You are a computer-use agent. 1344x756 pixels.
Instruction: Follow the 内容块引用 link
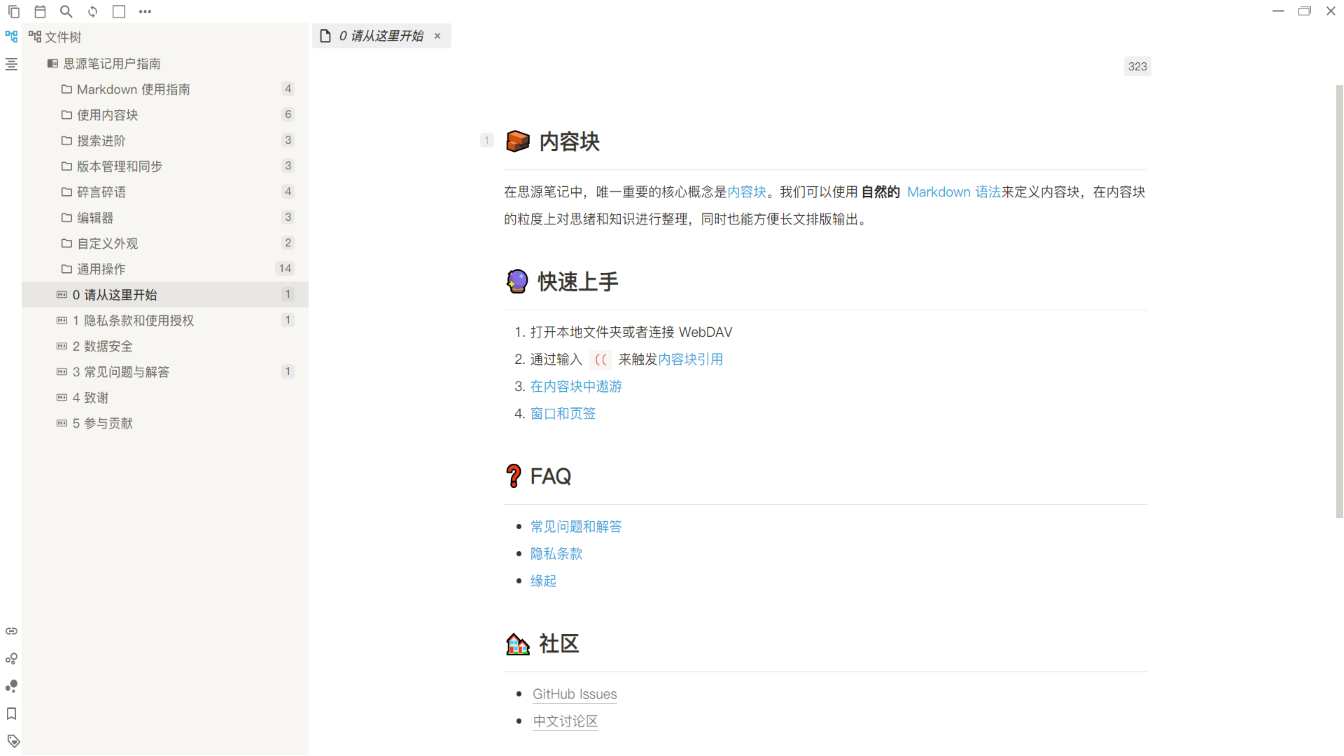(x=690, y=359)
